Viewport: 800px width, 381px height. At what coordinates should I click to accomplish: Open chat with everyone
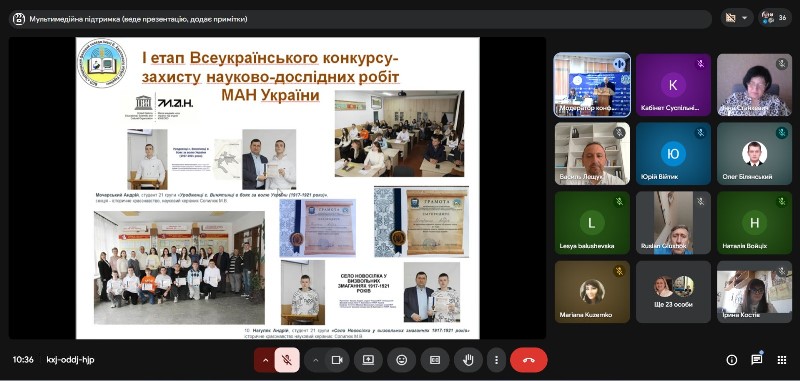point(757,360)
